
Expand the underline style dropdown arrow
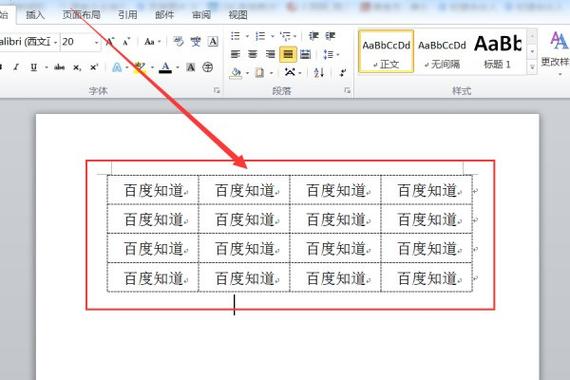coord(47,68)
